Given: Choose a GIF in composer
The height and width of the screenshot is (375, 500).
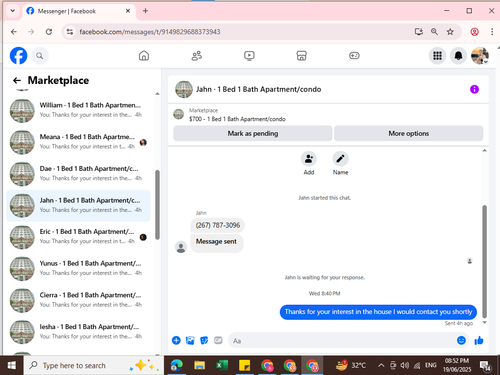Looking at the screenshot, I should (218, 340).
